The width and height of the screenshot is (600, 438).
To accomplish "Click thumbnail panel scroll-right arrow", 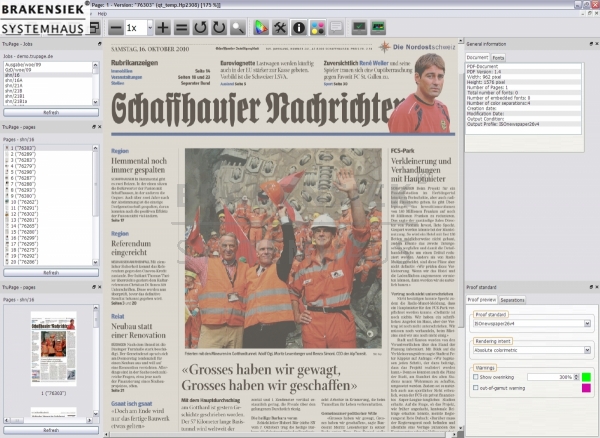I will [x=90, y=420].
